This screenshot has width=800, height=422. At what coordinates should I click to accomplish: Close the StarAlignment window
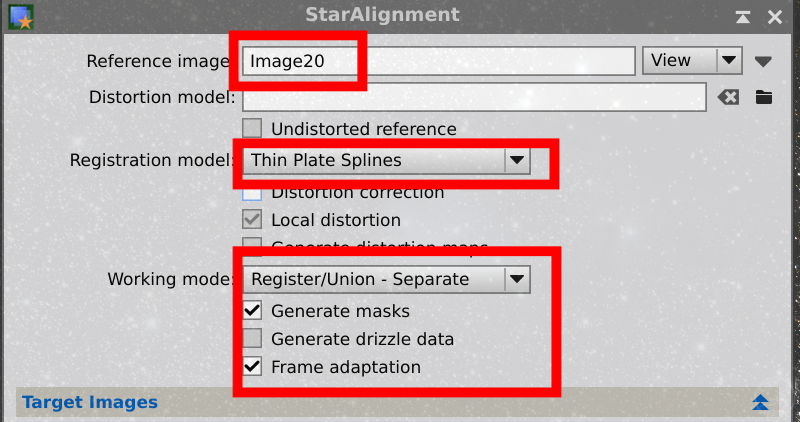(x=775, y=17)
